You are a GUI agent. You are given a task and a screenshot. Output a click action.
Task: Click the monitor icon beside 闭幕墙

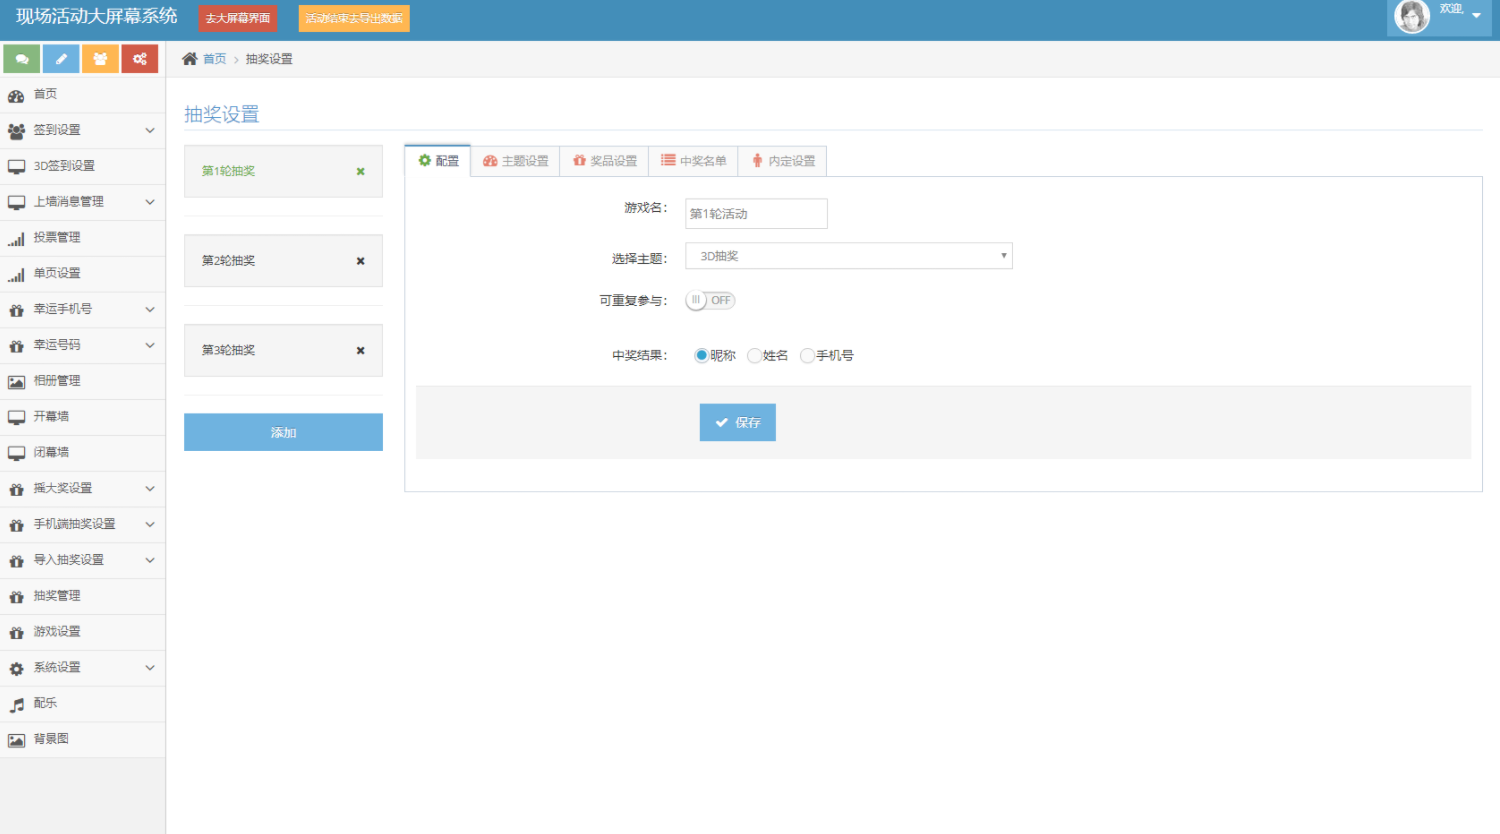[16, 454]
